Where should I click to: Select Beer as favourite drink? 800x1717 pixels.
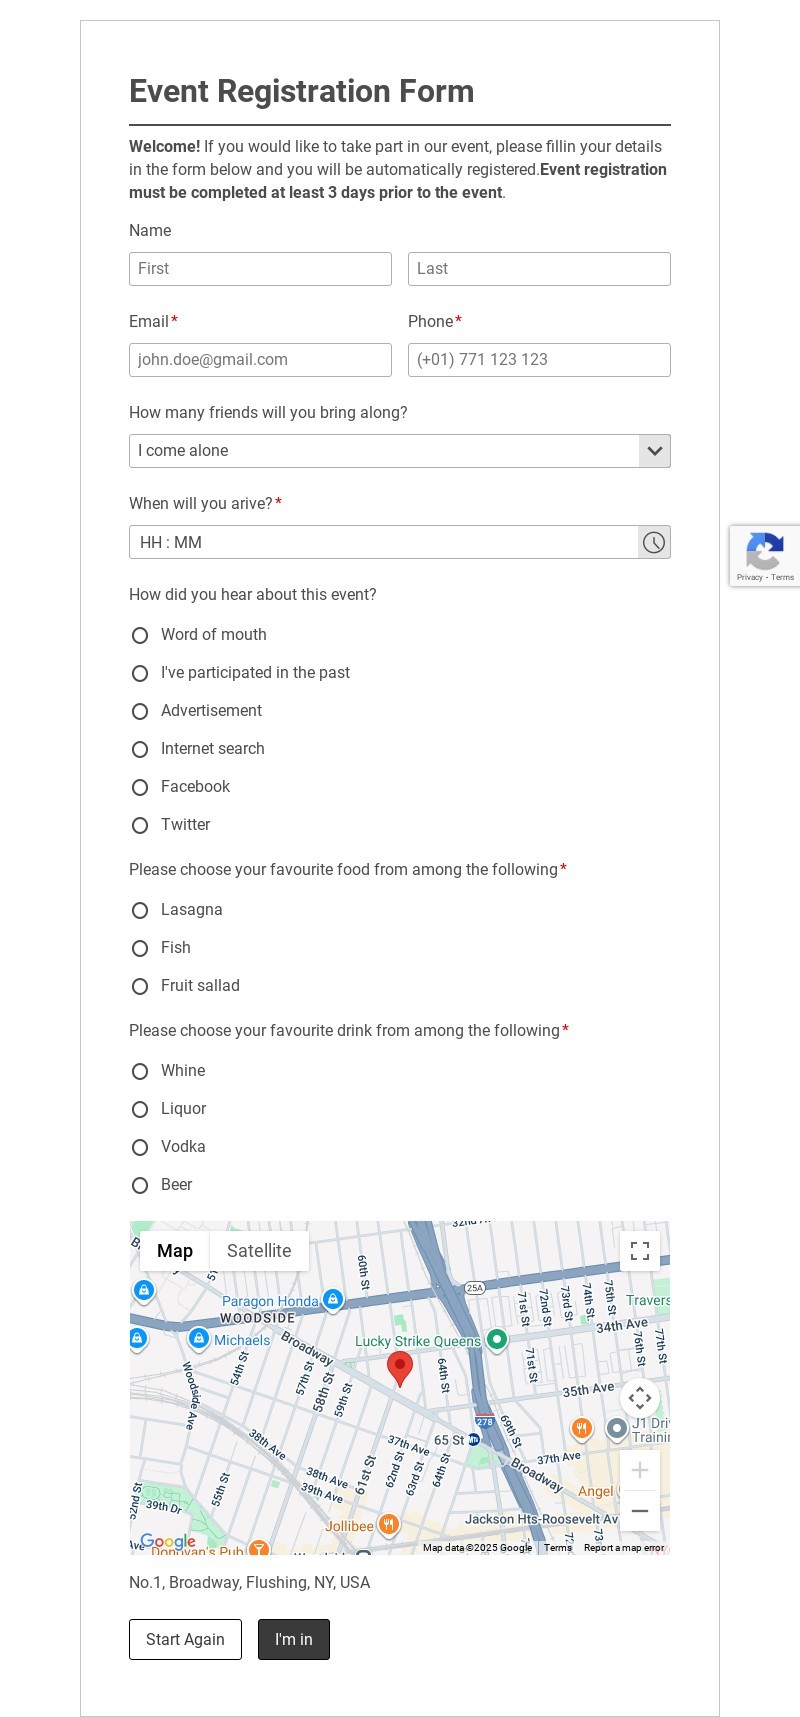pos(140,1185)
